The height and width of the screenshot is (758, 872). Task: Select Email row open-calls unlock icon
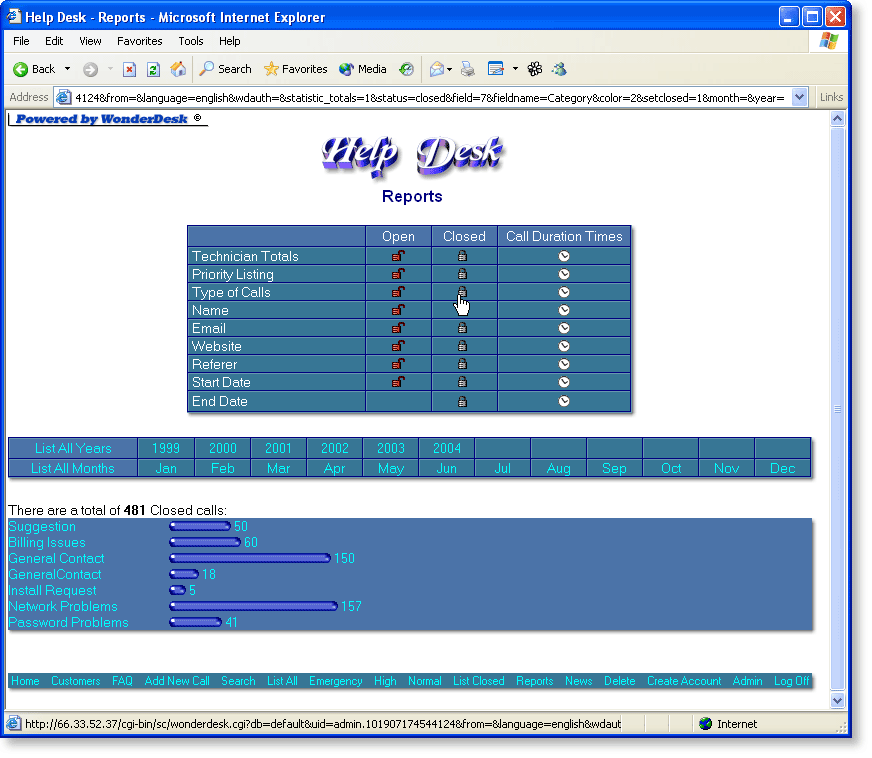tap(398, 328)
